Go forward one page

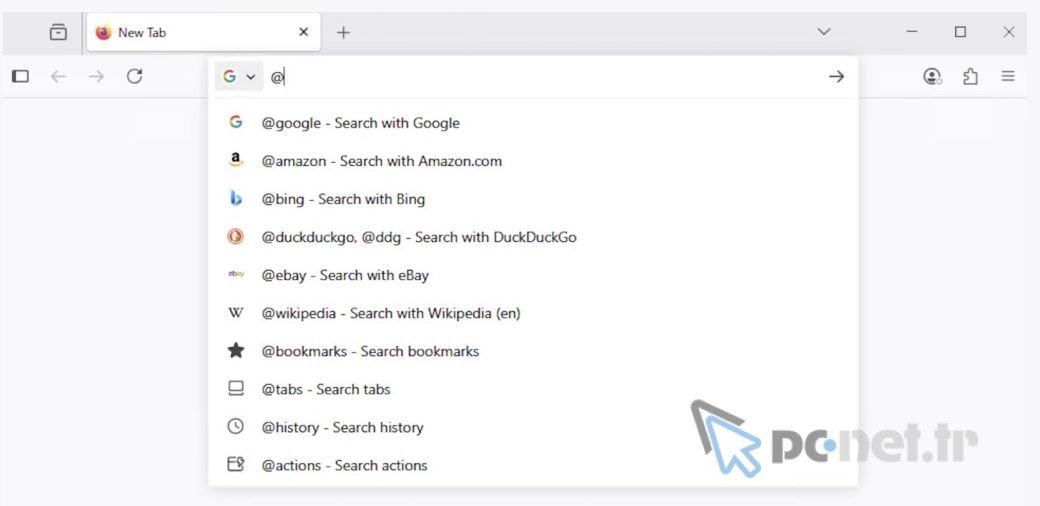(x=97, y=76)
